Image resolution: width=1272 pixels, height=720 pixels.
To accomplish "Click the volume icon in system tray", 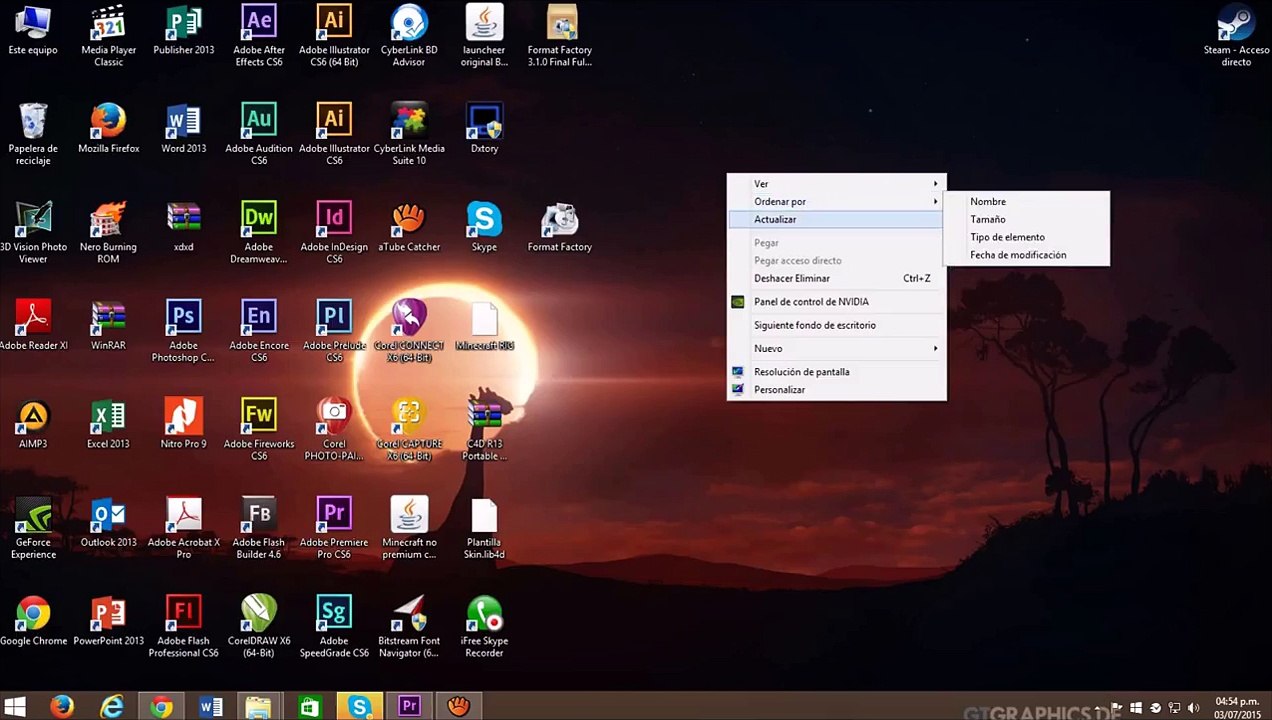I will click(x=1192, y=708).
